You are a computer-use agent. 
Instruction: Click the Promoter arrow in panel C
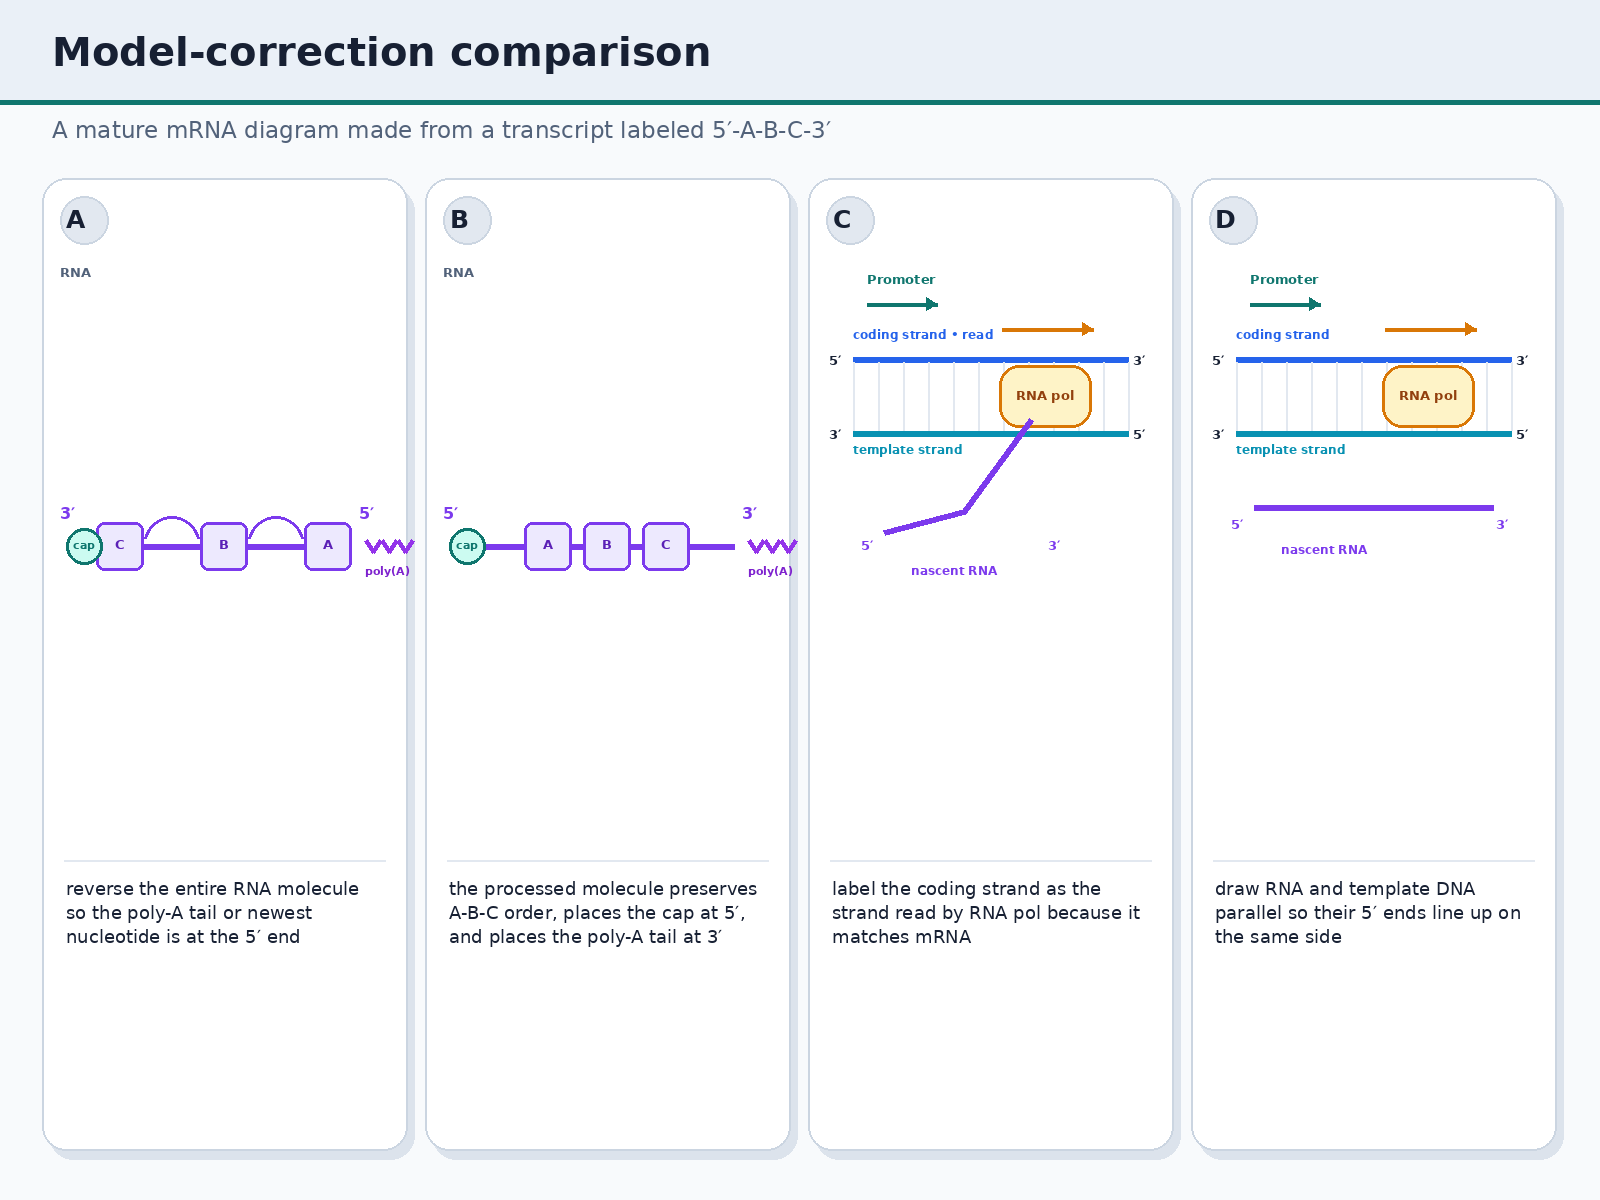902,304
